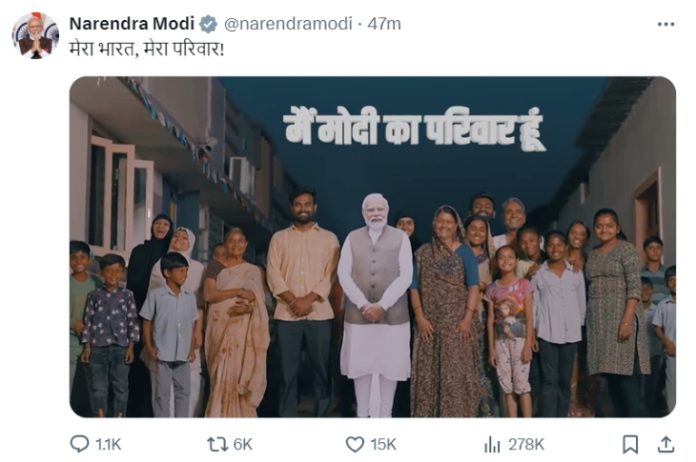Repost this tweet via retweet icon
The image size is (696, 462).
[215, 443]
